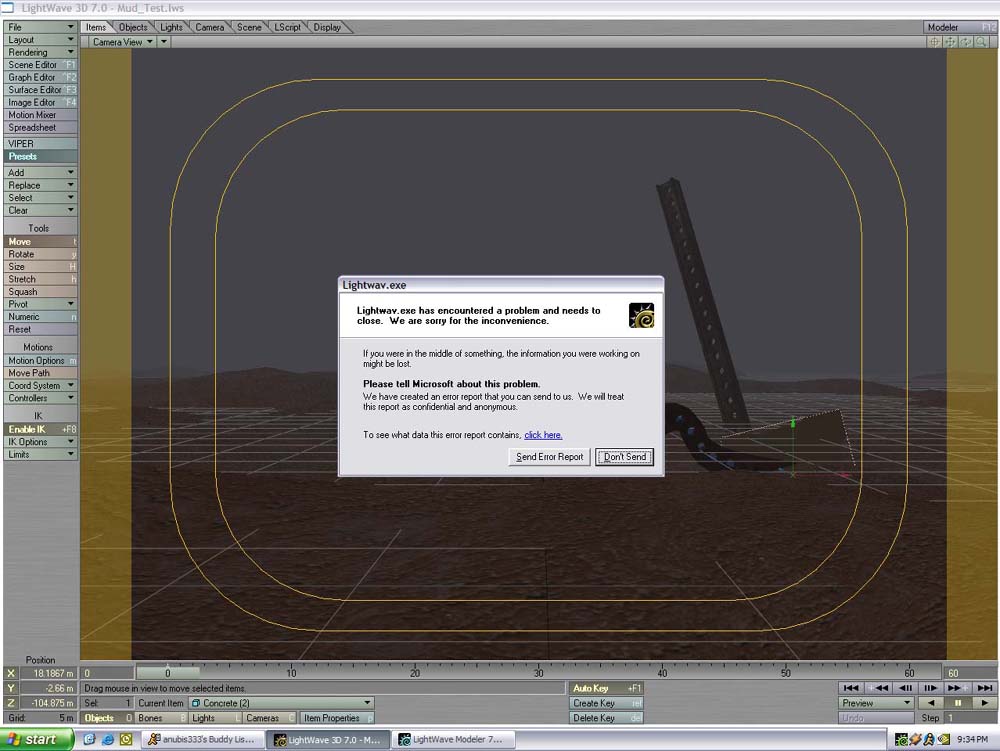Pause playback

(958, 703)
